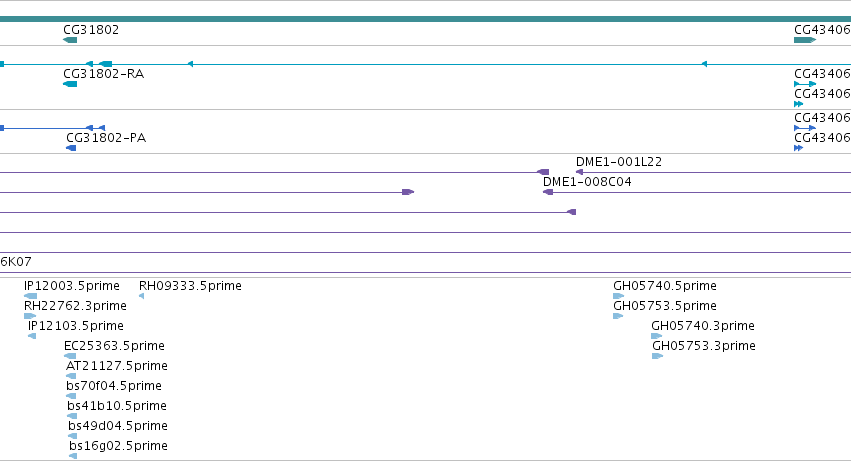Select the bs41b10.5prime arrow glyph
Screen dimensions: 851x461
tap(72, 416)
